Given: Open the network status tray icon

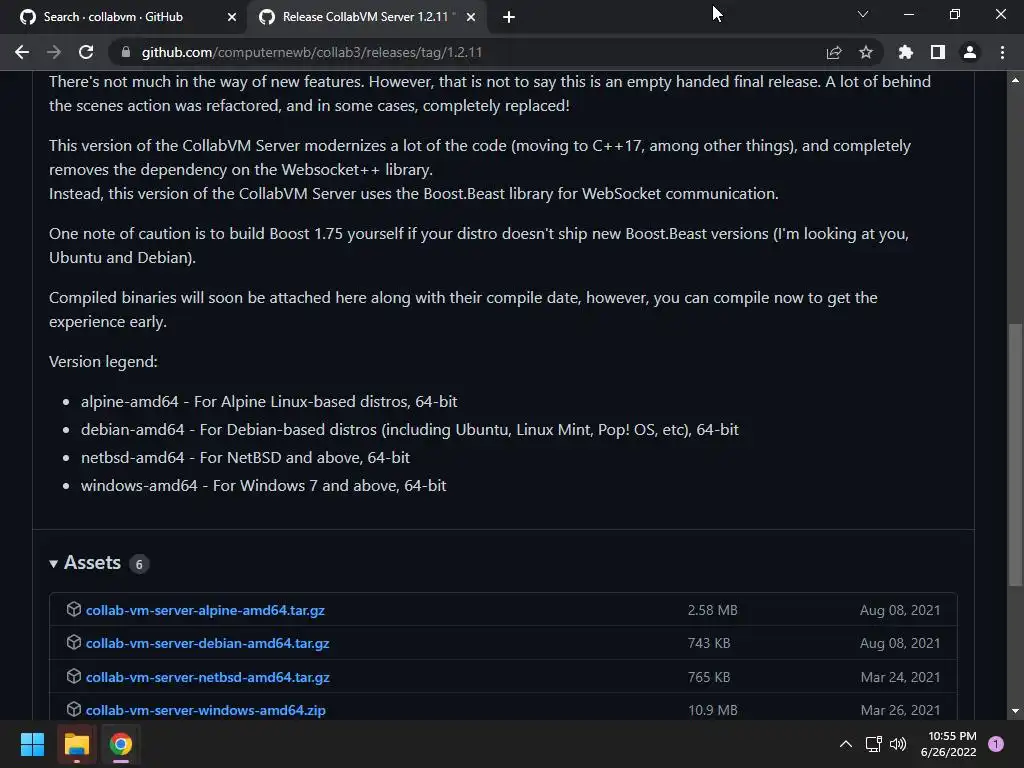Looking at the screenshot, I should click(x=873, y=744).
